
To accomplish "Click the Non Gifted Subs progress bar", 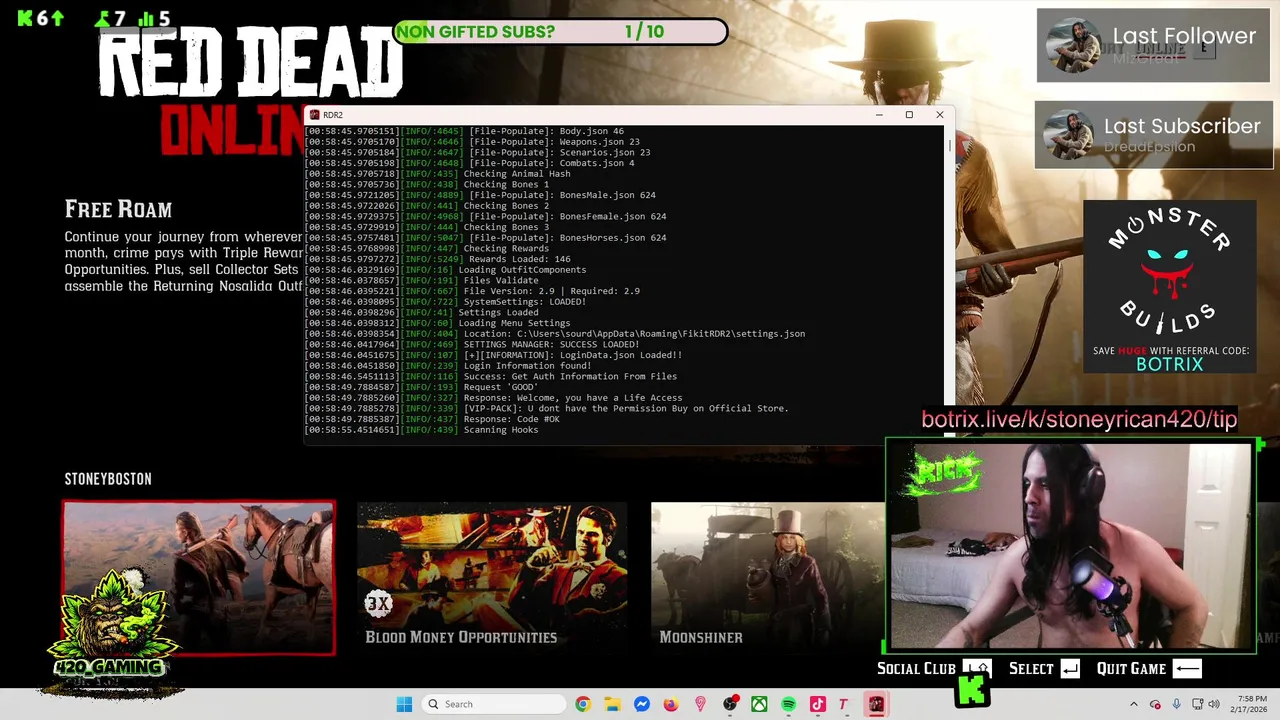I will click(x=560, y=32).
